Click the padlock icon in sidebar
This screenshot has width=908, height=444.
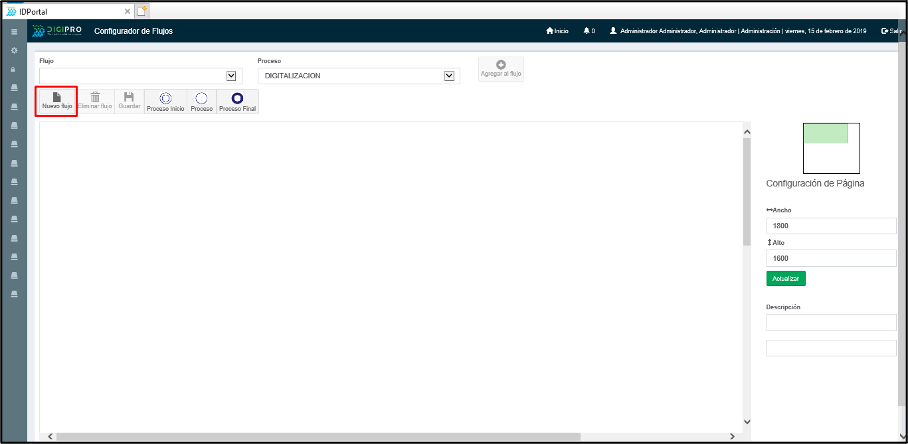[x=13, y=69]
